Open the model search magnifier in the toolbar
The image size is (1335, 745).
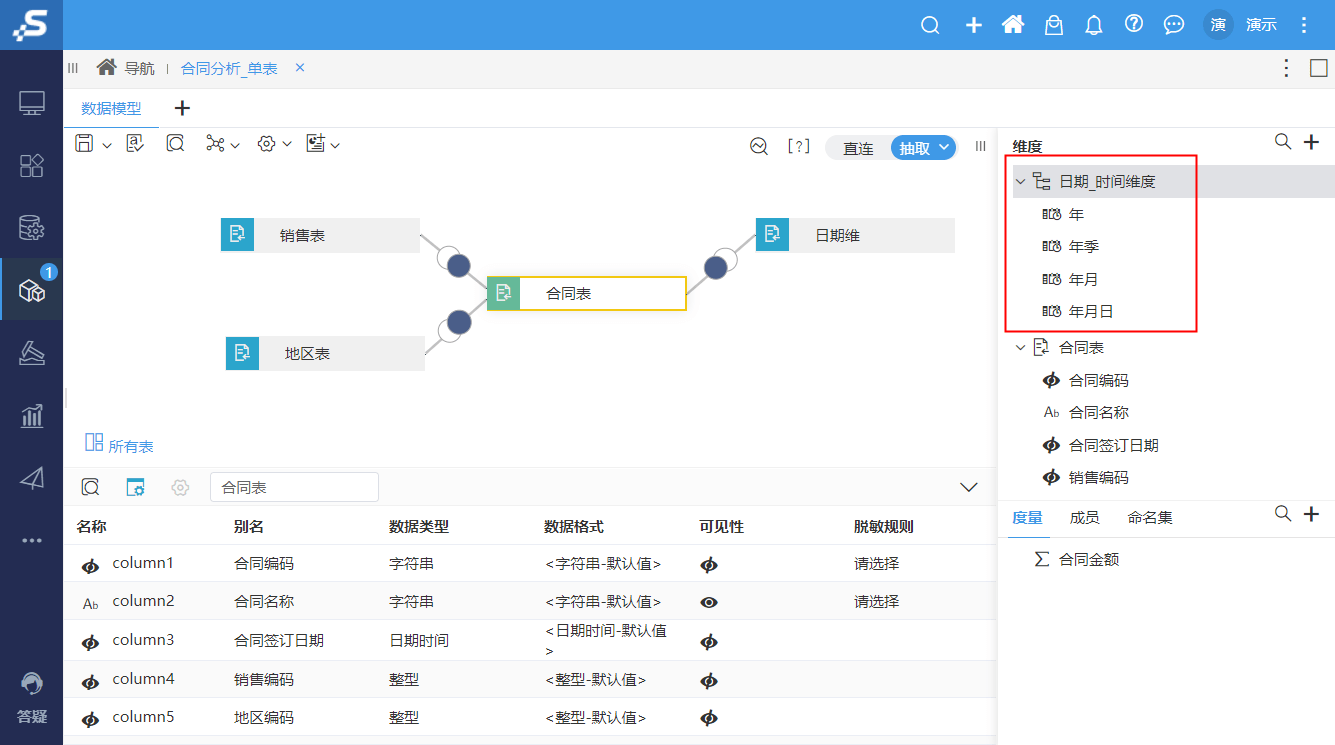tap(175, 143)
